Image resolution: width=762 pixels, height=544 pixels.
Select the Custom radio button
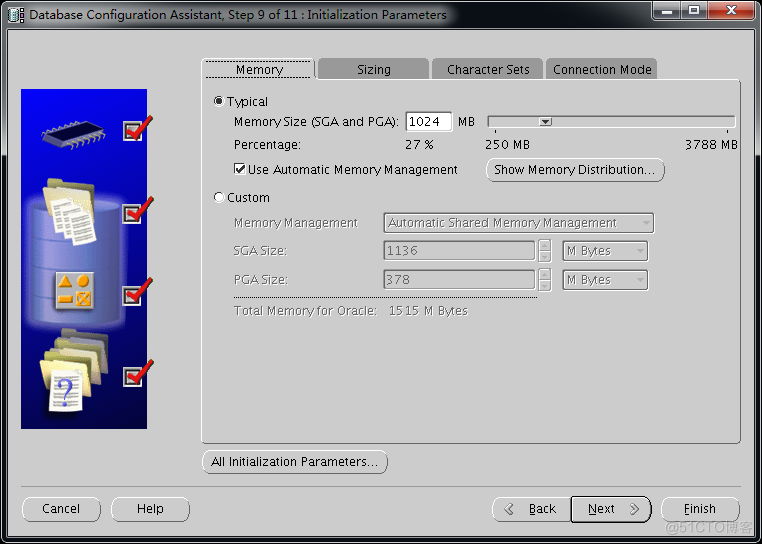pos(219,197)
